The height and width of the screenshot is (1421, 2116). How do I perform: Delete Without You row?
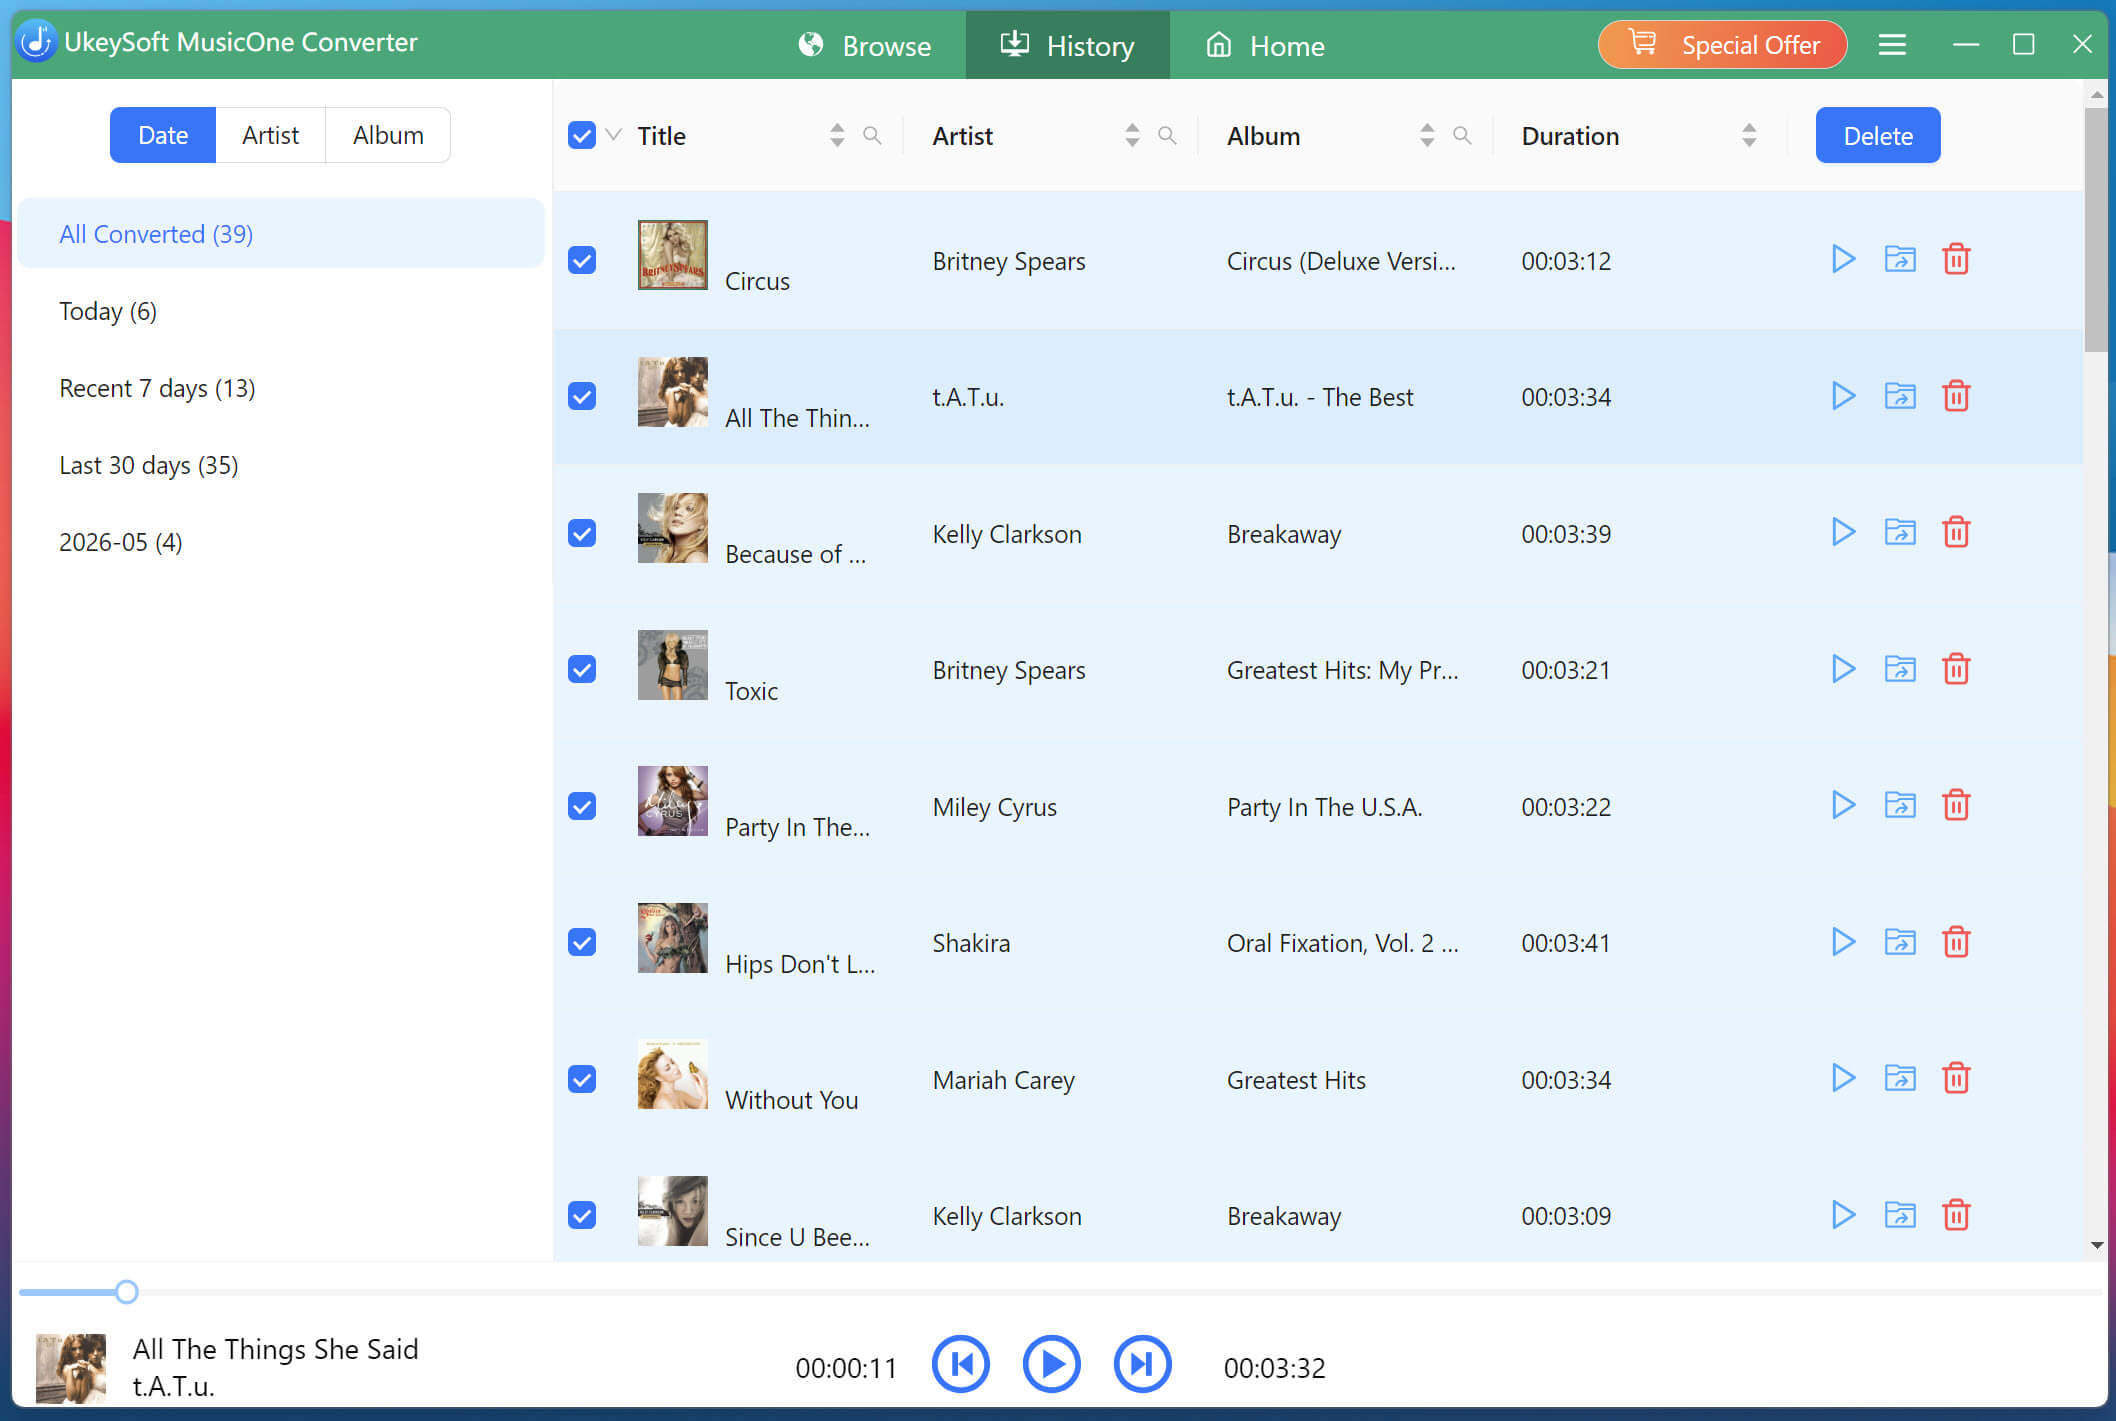(1956, 1078)
